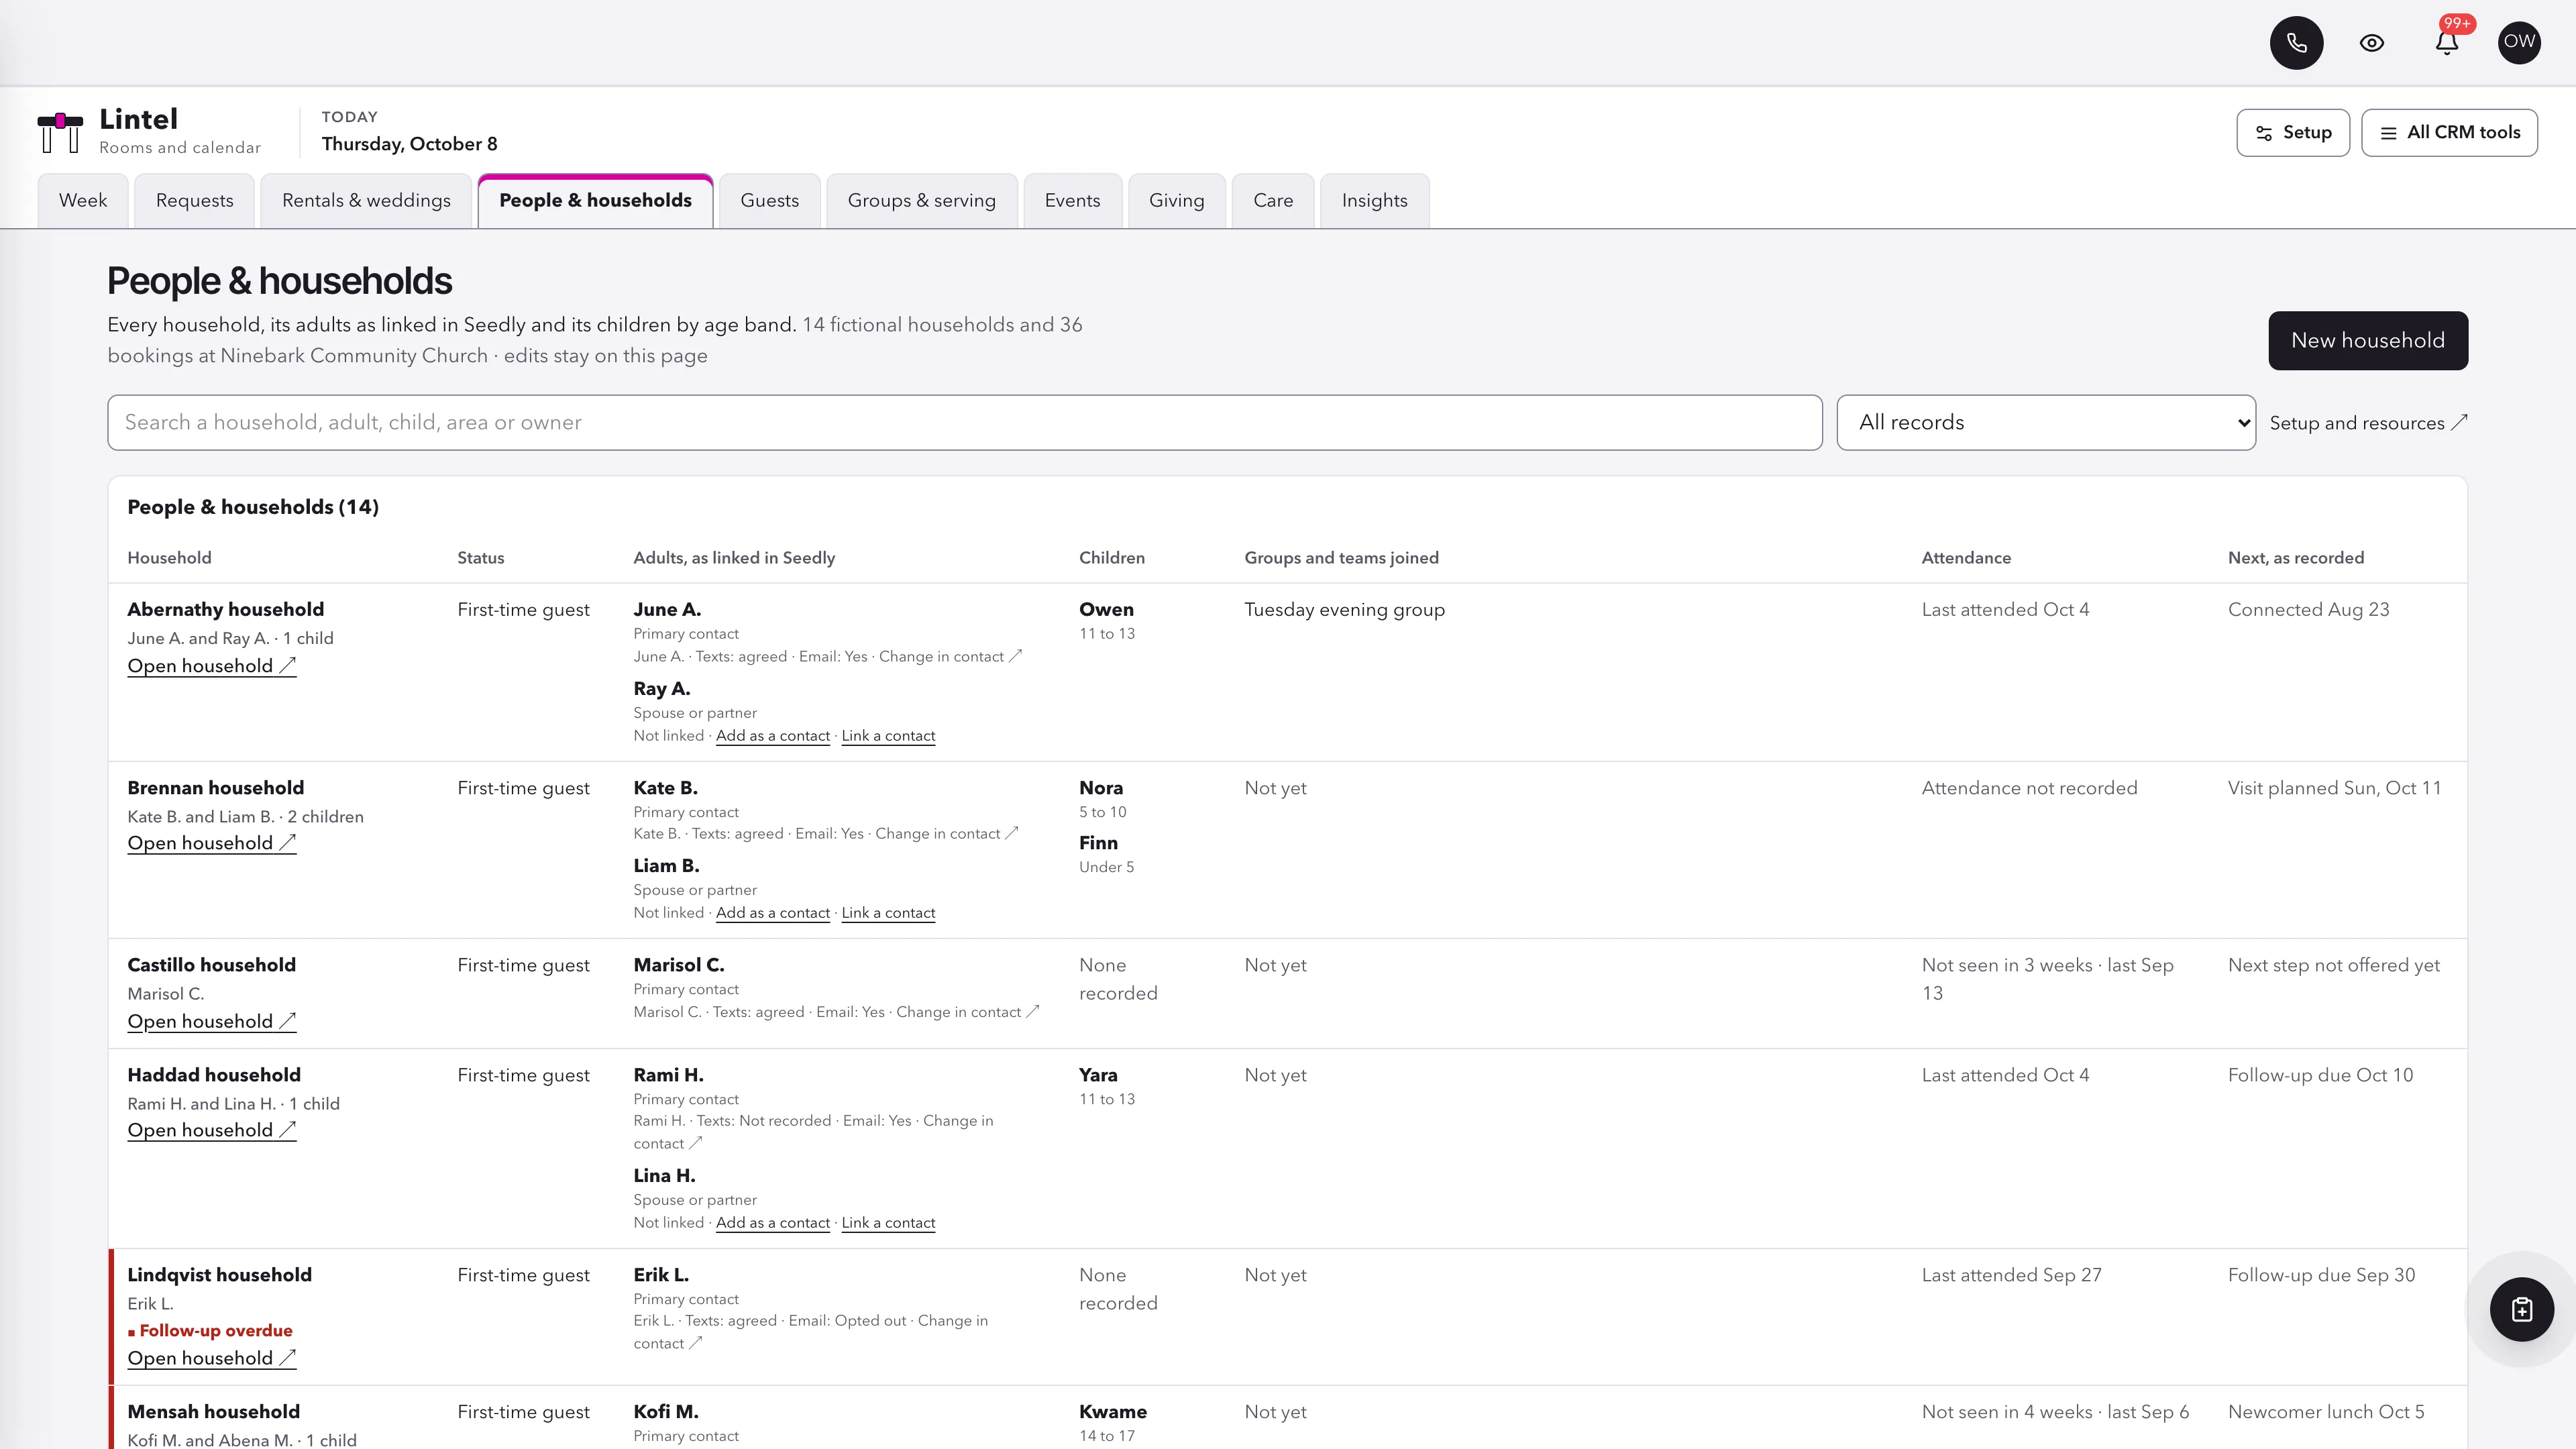Open the Setup and resources link
The image size is (2576, 1449).
(2368, 423)
